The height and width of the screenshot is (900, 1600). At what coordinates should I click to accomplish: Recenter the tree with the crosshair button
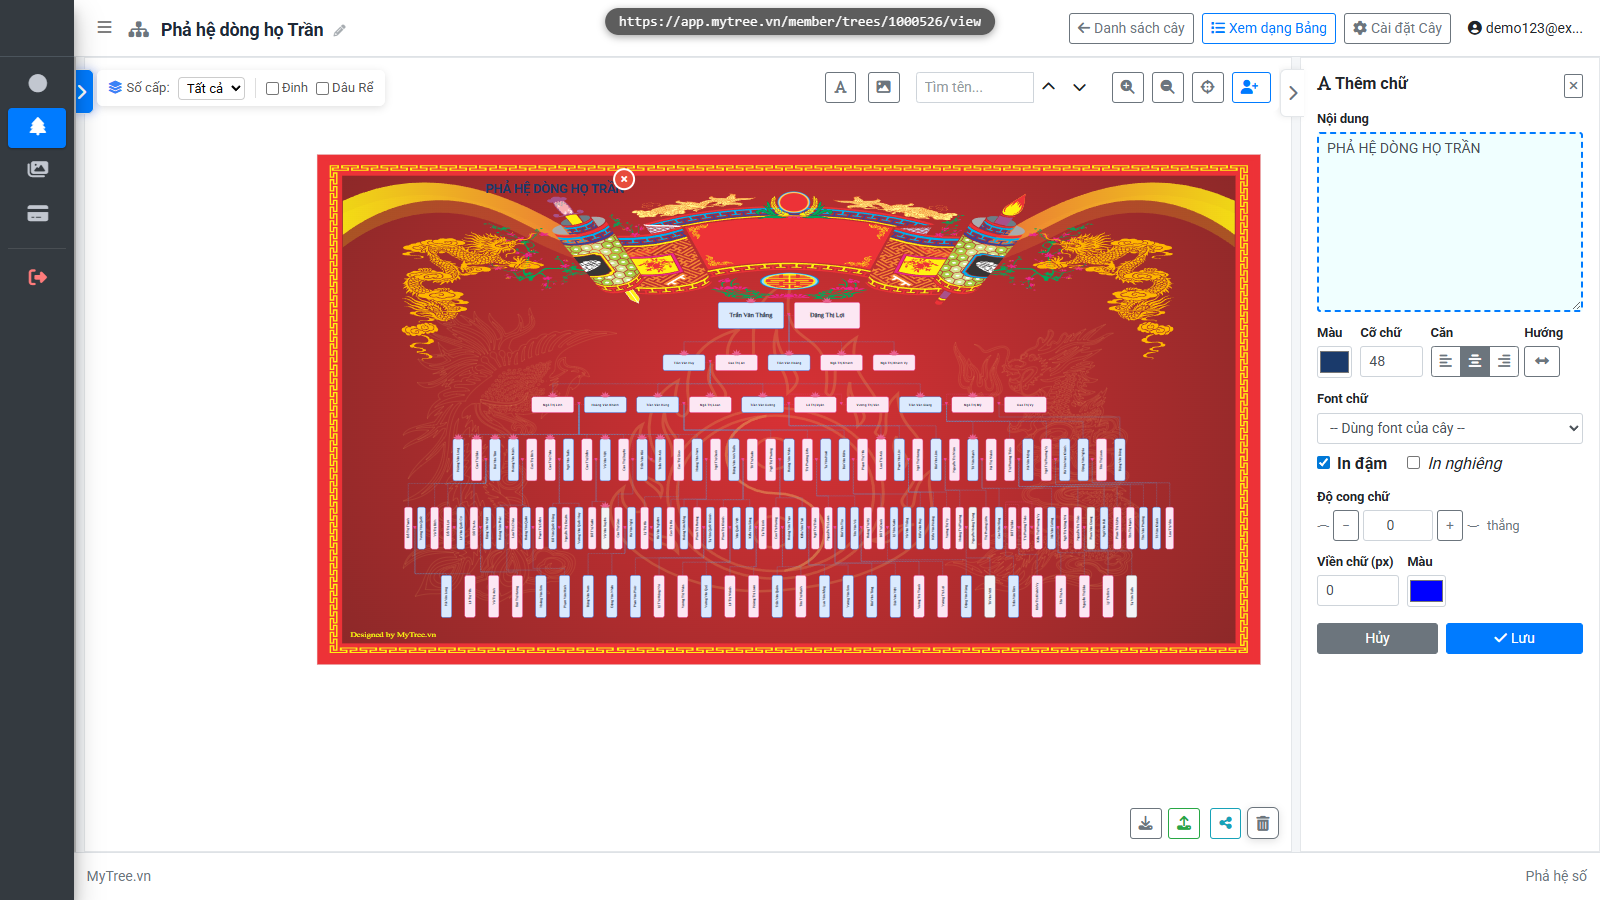tap(1208, 87)
